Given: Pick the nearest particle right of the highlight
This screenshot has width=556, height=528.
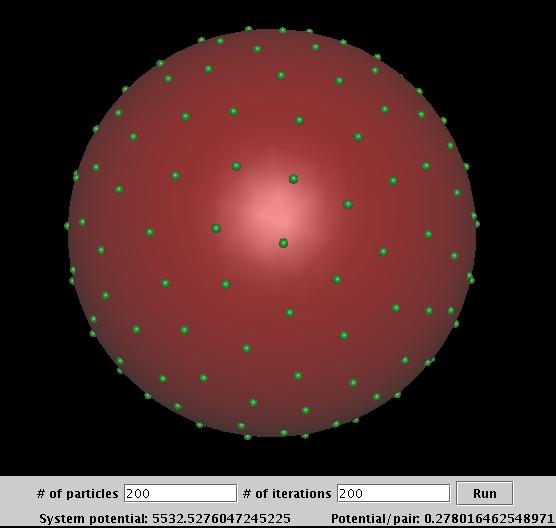Looking at the screenshot, I should click(x=348, y=204).
